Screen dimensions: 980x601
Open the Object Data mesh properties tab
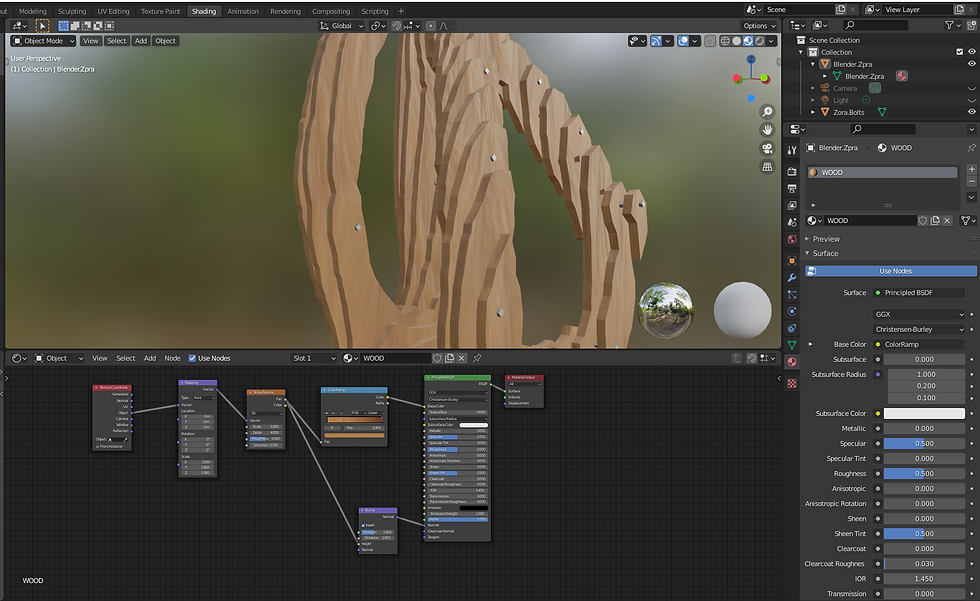[x=792, y=345]
